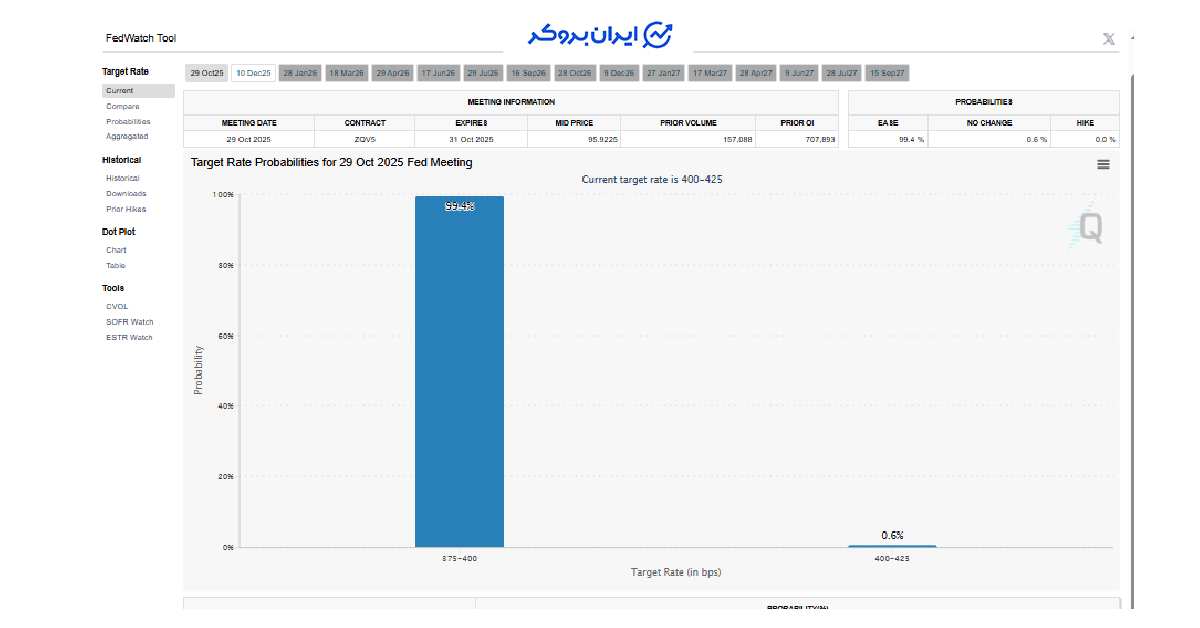This screenshot has height=628, width=1200.
Task: Choose the 17 Jun26 meeting tab
Action: 438,73
